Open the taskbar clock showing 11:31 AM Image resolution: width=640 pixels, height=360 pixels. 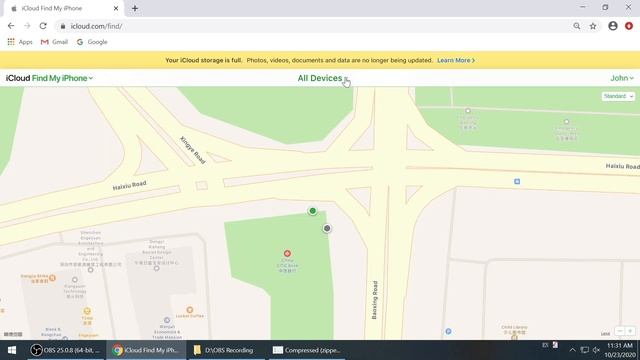click(x=620, y=350)
